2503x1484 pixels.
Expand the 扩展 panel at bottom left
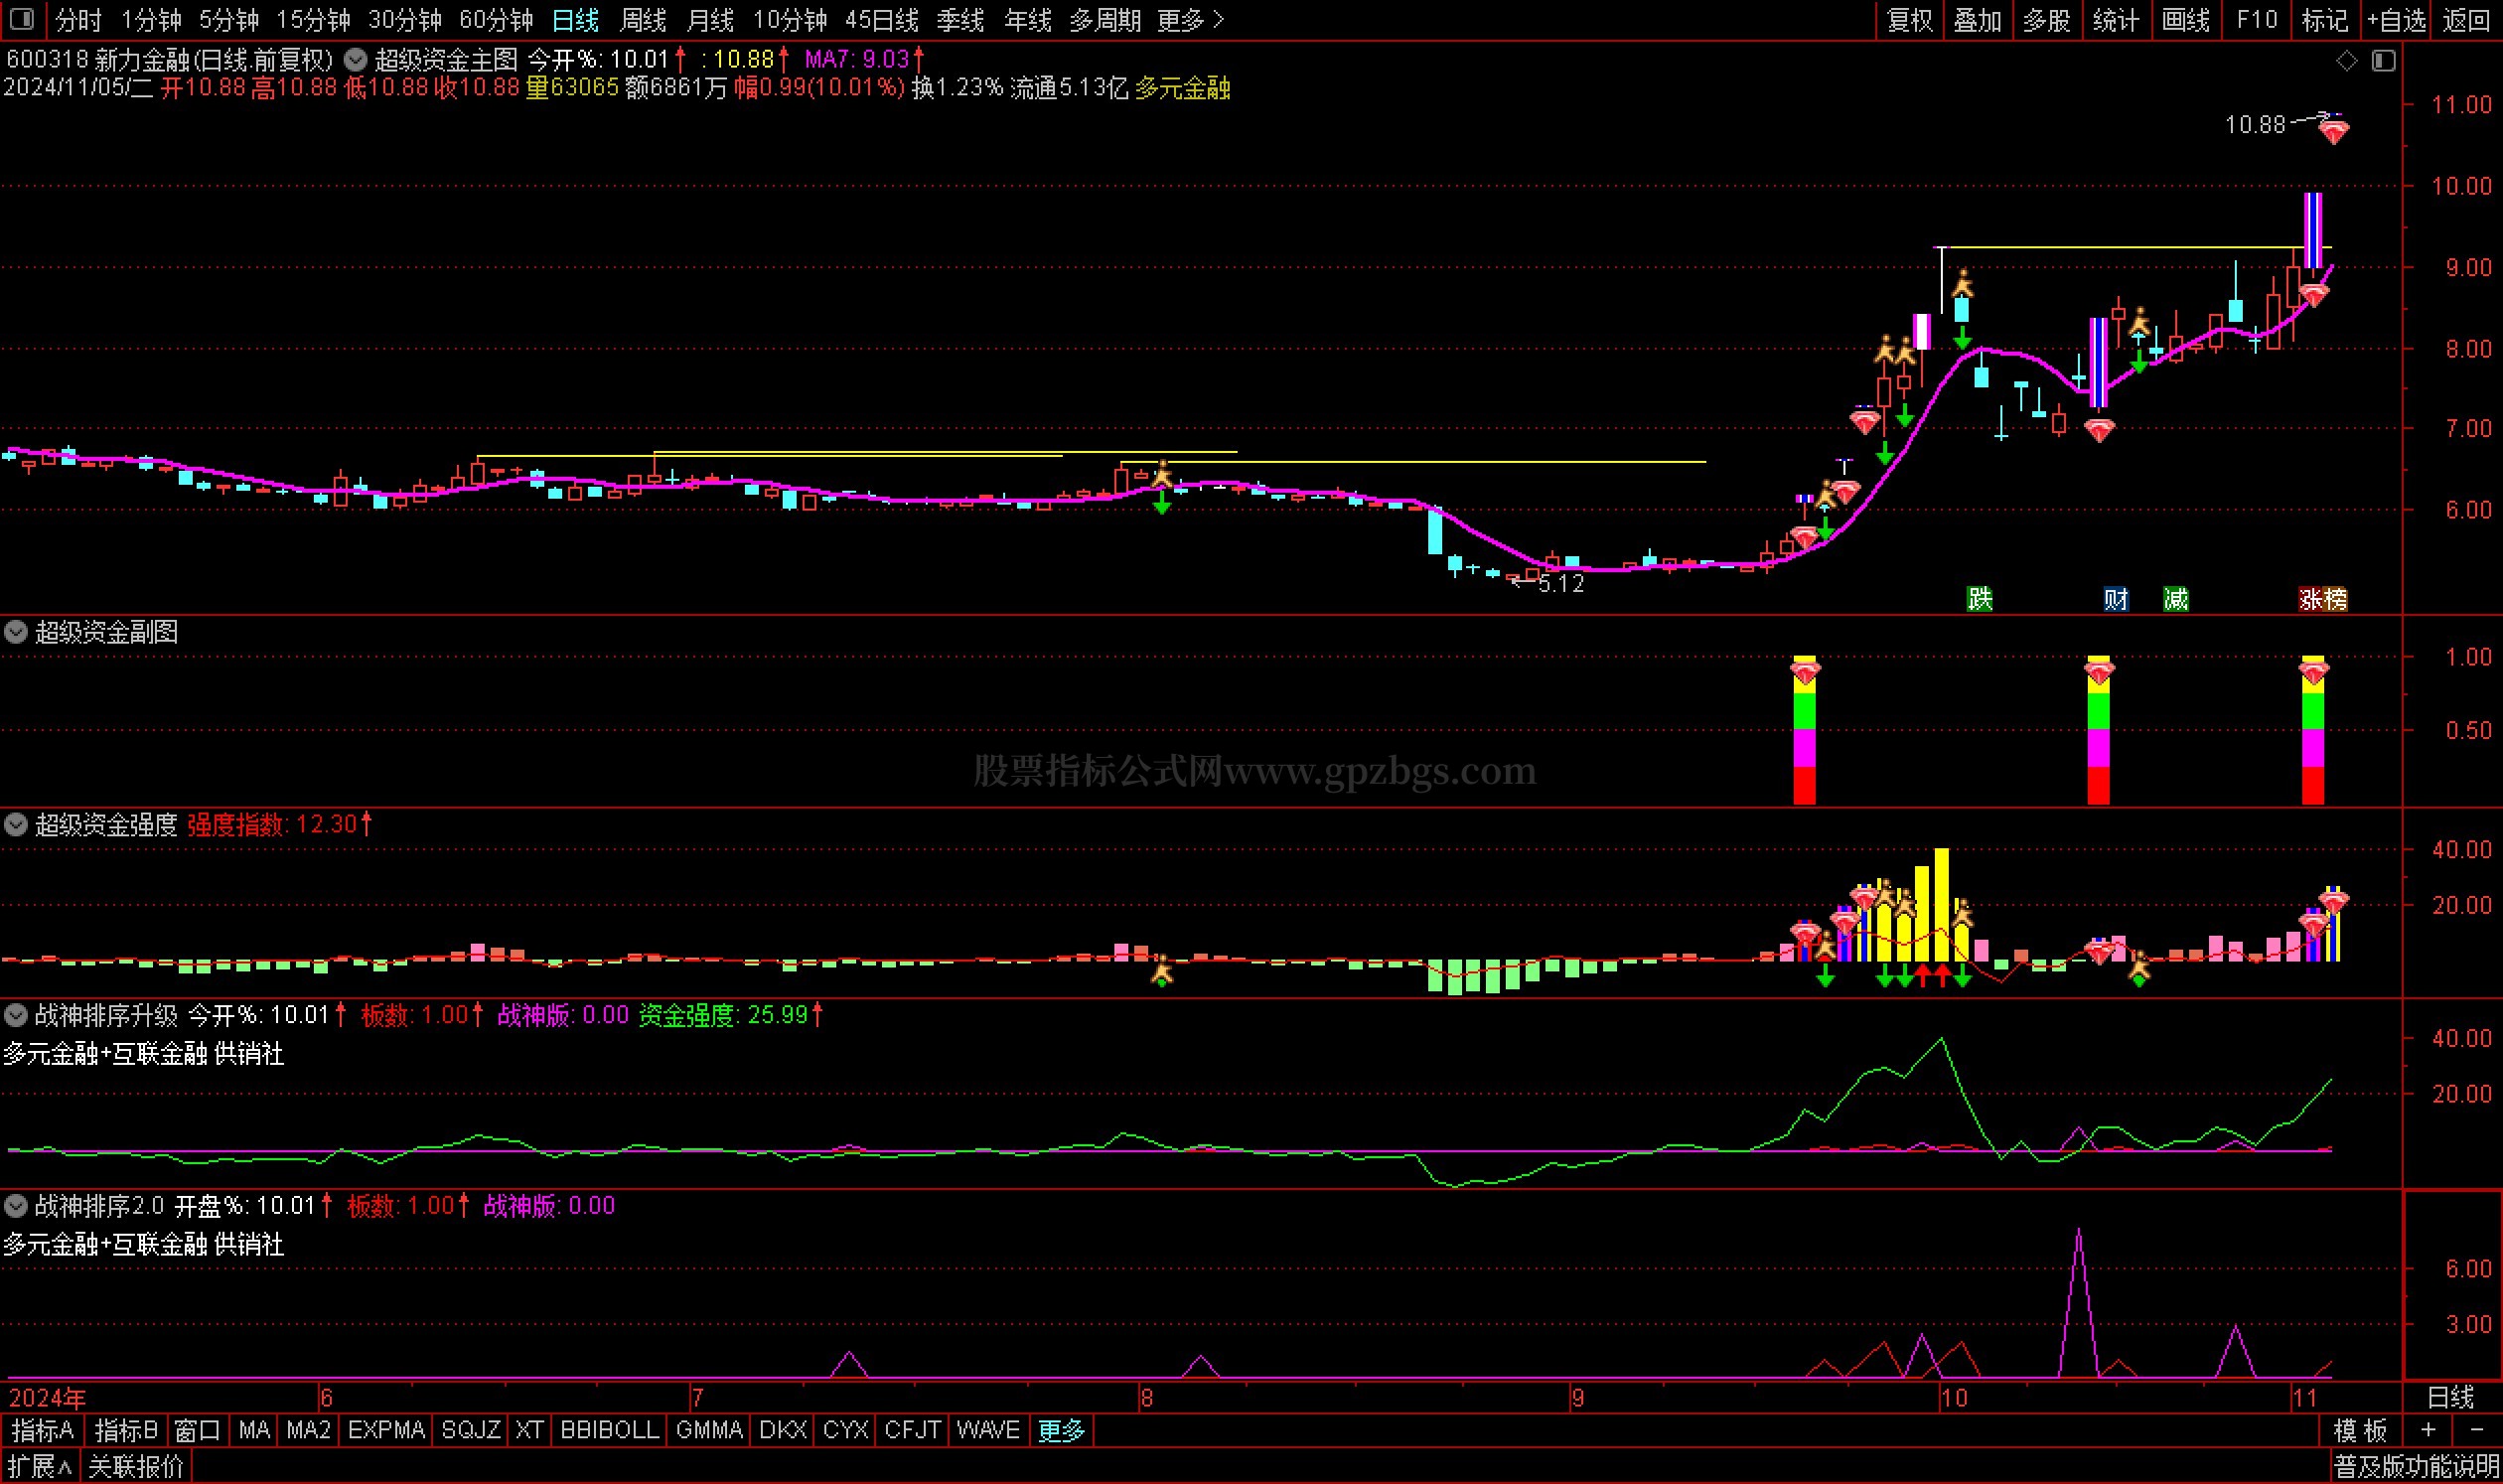(x=41, y=1467)
